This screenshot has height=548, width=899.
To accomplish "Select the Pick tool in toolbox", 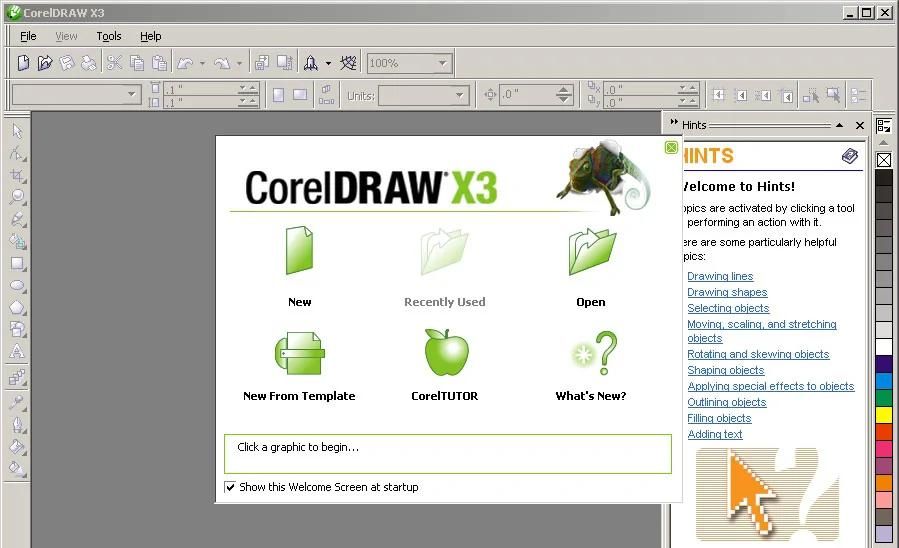I will tap(17, 131).
